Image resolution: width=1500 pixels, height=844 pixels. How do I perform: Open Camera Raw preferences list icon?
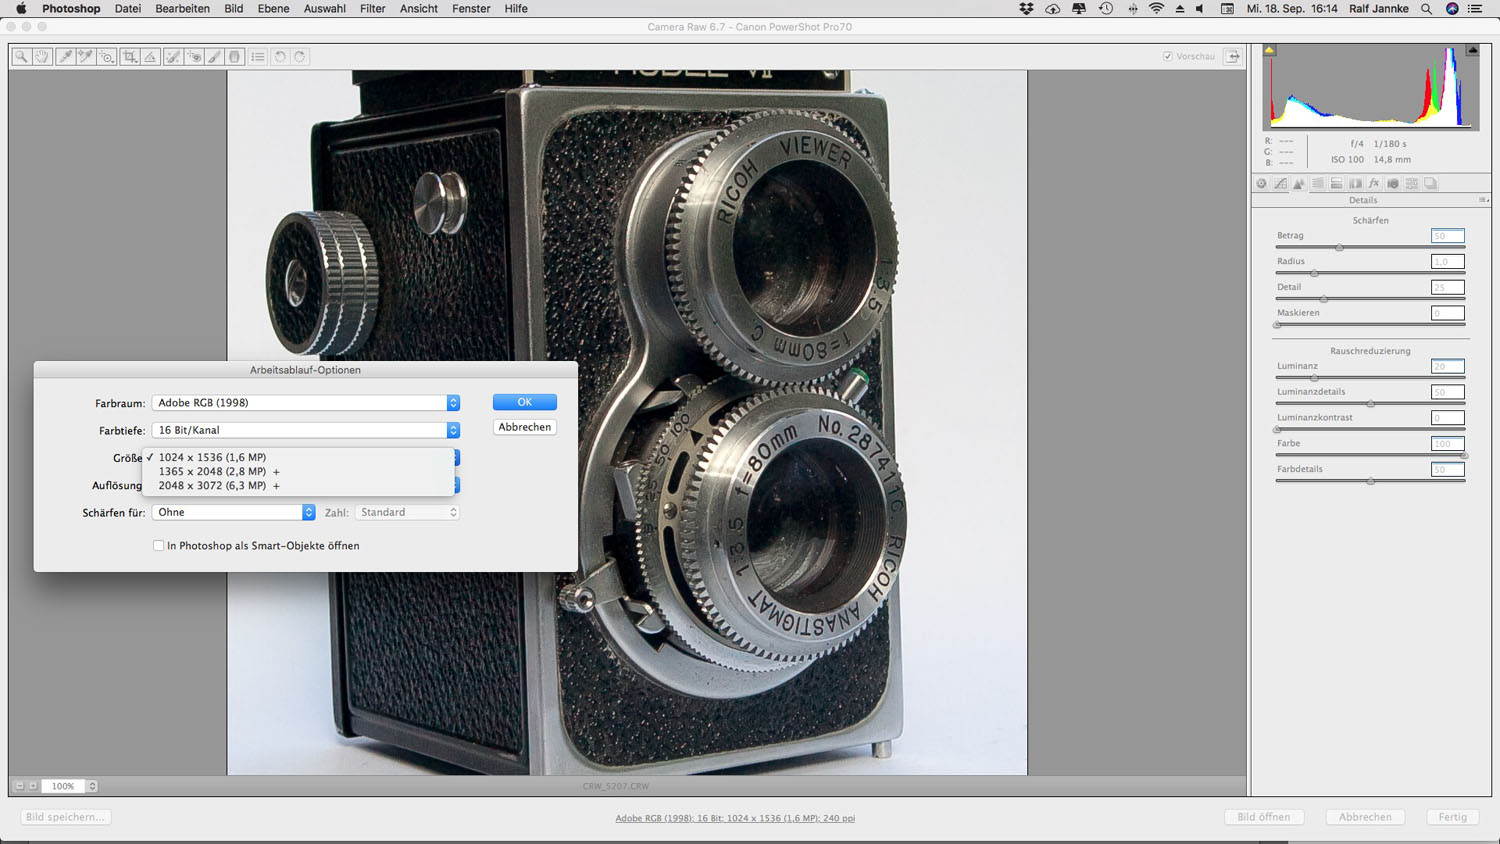[258, 57]
